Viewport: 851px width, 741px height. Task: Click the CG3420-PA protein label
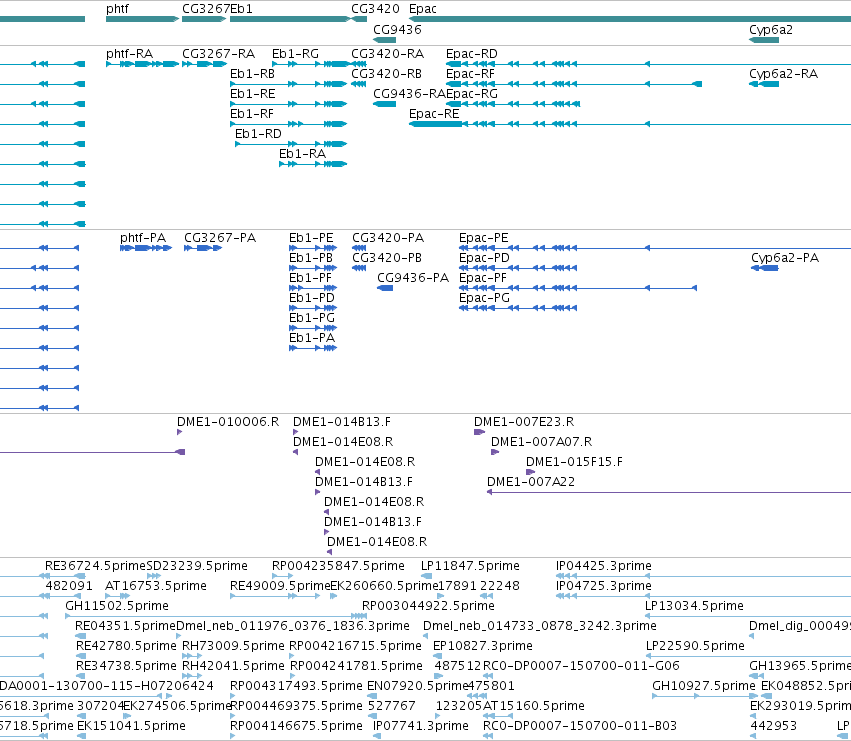(x=388, y=238)
